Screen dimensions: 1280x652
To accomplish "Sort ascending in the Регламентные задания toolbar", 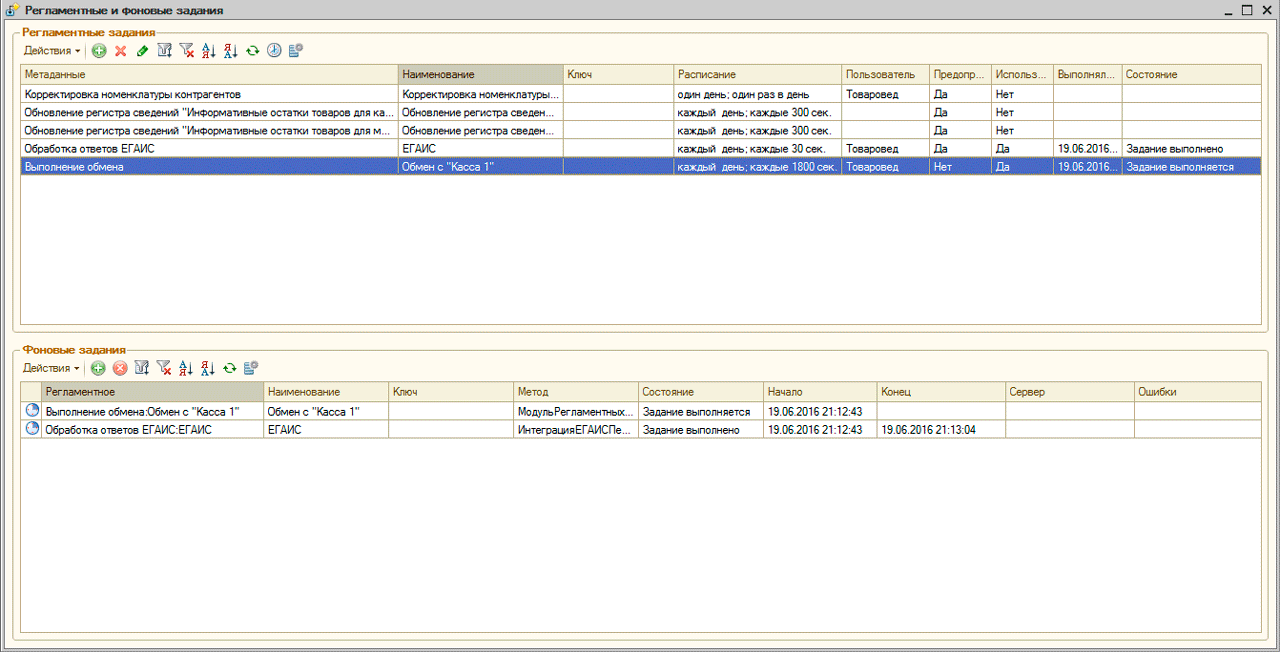I will coord(209,50).
